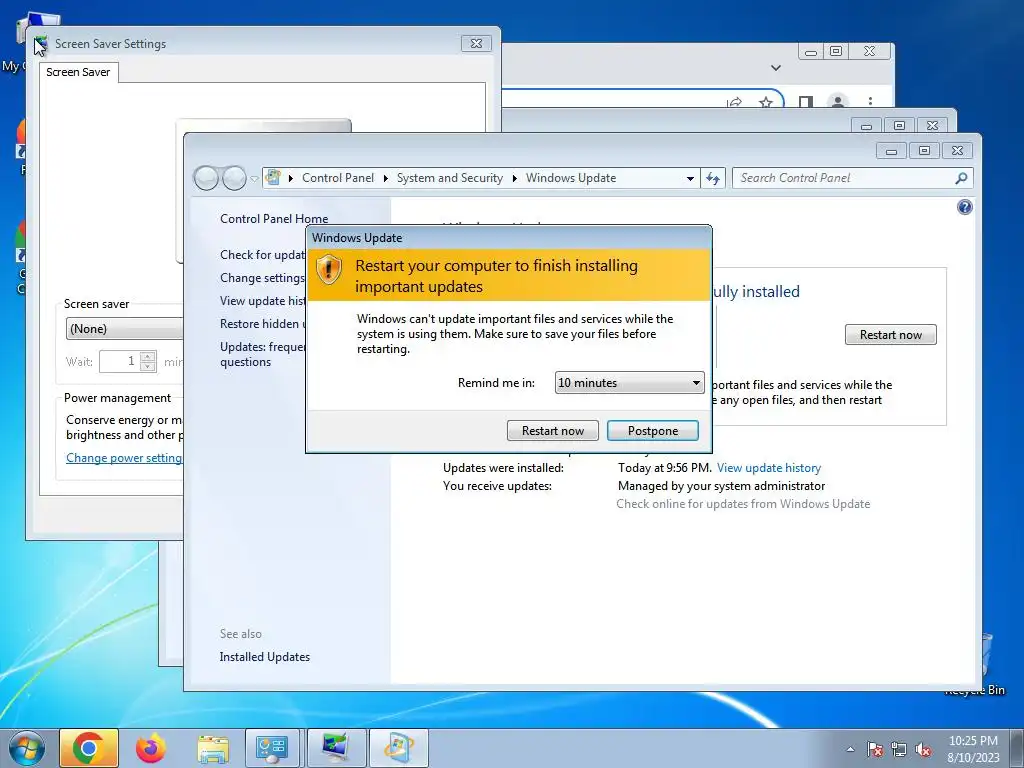The image size is (1024, 768).
Task: Click the address bar refresh button
Action: [712, 178]
